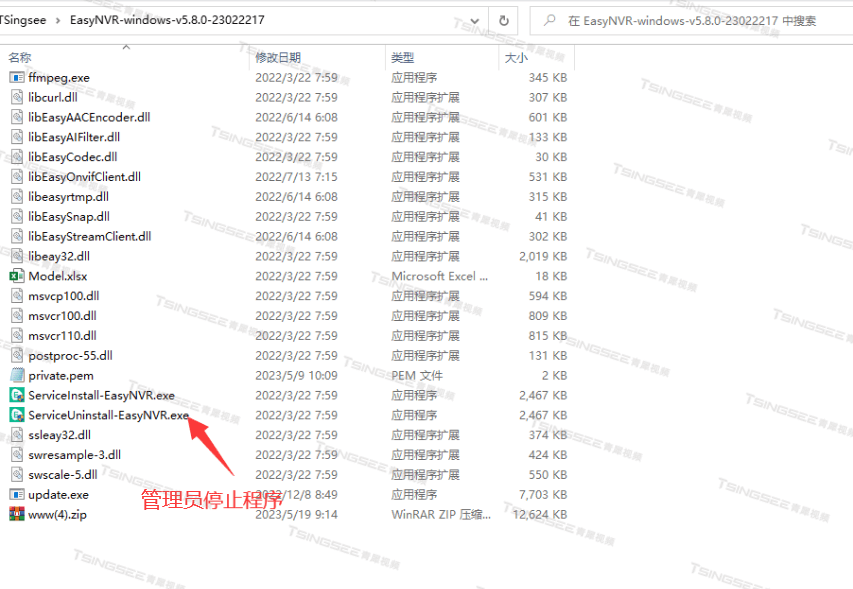Screen dimensions: 853x589
Task: Select the file name libEasyStreamClient.dll
Action: pyautogui.click(x=90, y=237)
